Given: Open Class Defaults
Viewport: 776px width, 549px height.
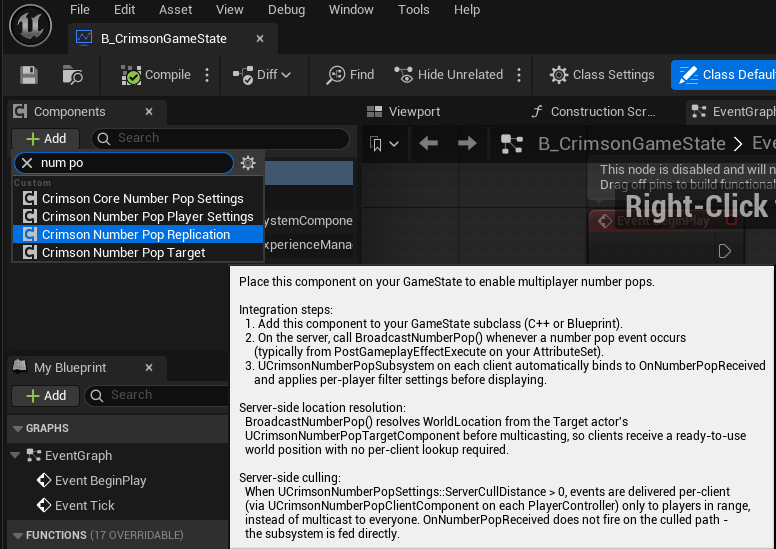Looking at the screenshot, I should tap(724, 75).
